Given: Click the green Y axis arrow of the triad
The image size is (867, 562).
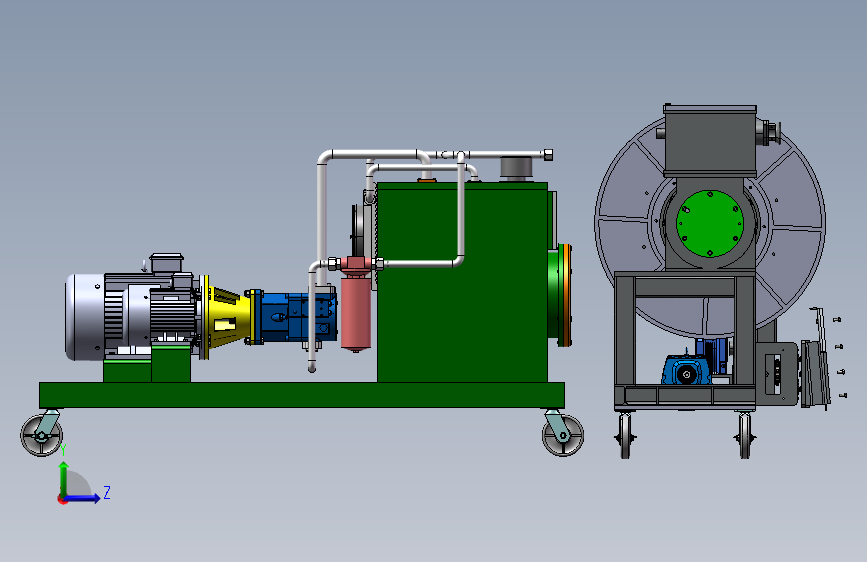Looking at the screenshot, I should 64,478.
